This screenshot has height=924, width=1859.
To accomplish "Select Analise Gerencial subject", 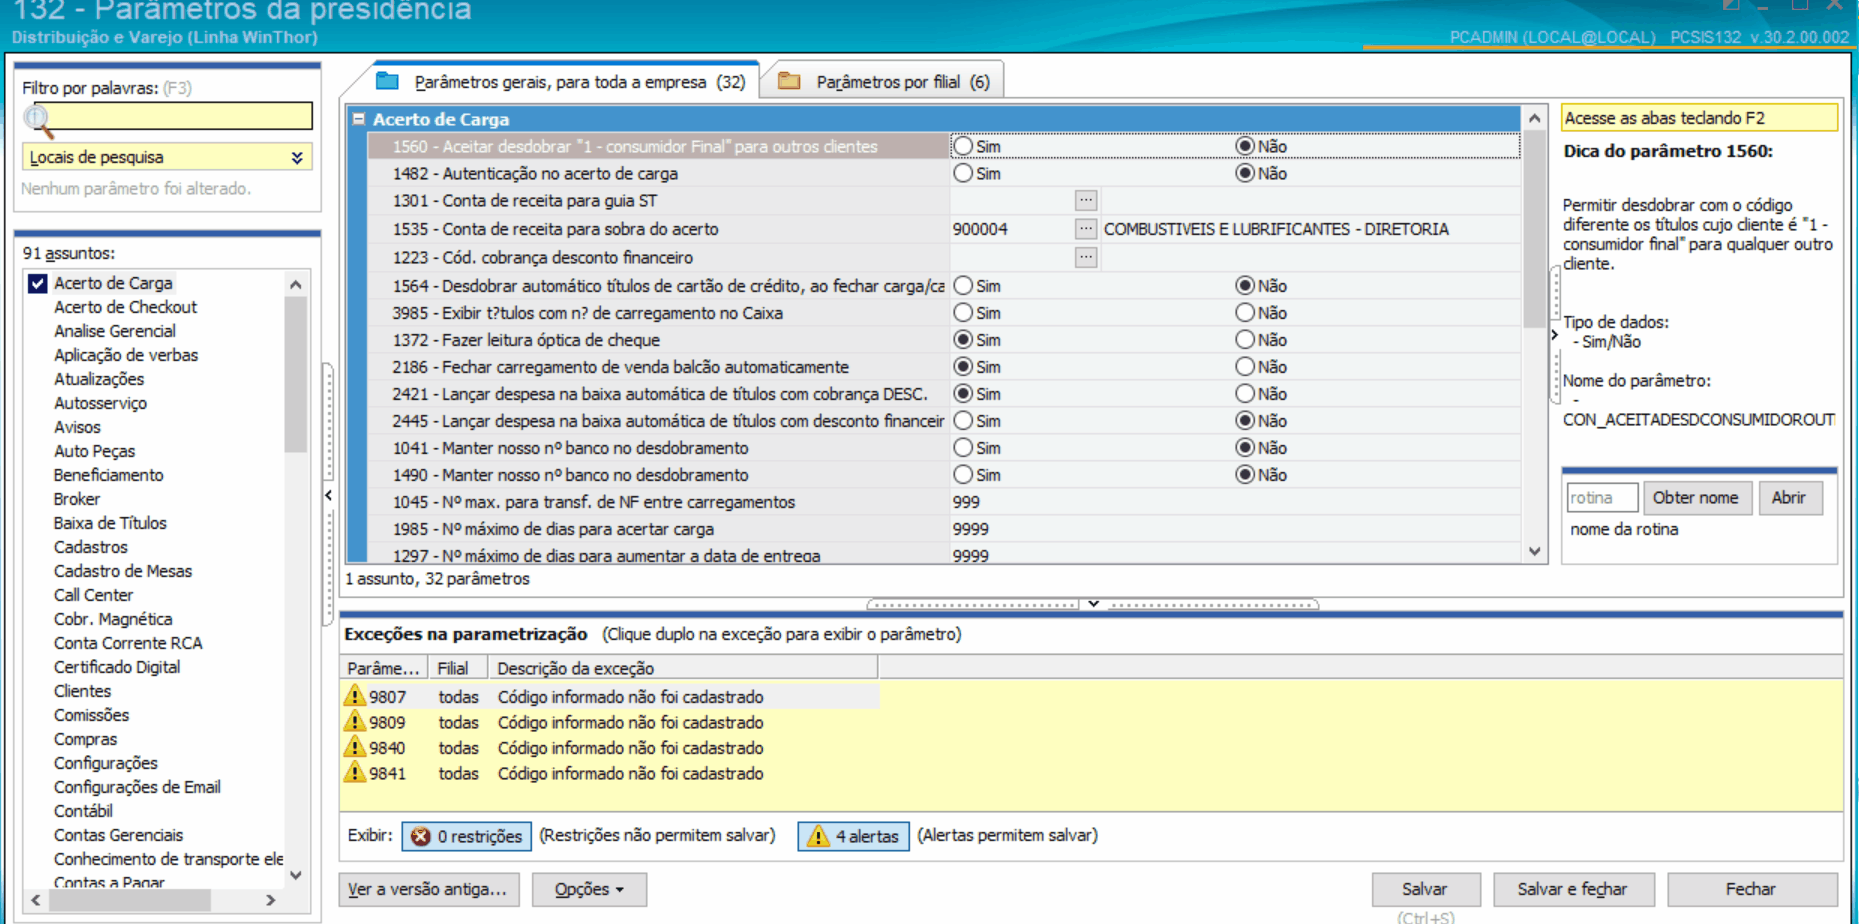I will coord(114,331).
